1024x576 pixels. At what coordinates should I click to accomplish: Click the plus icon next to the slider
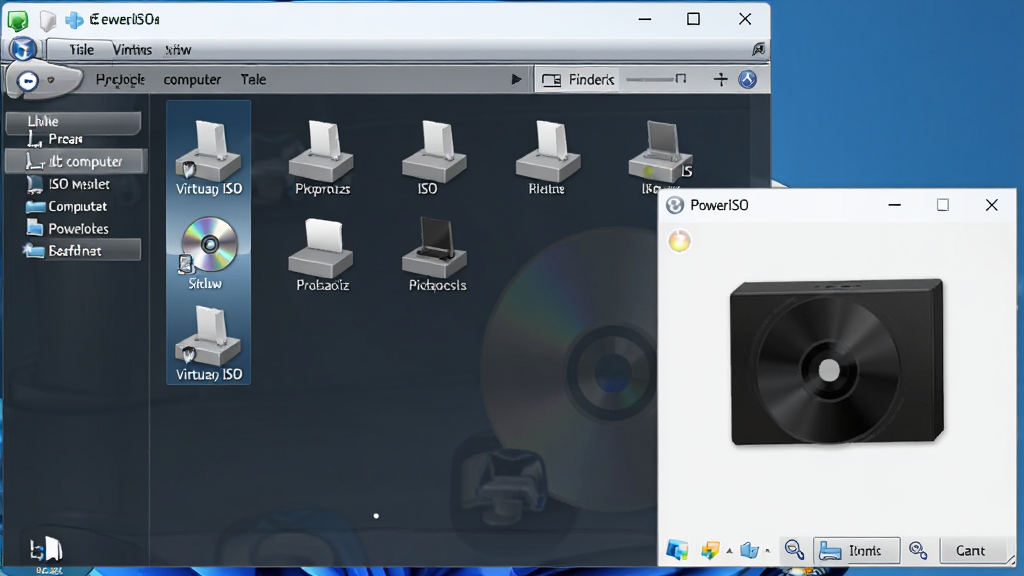[x=720, y=80]
